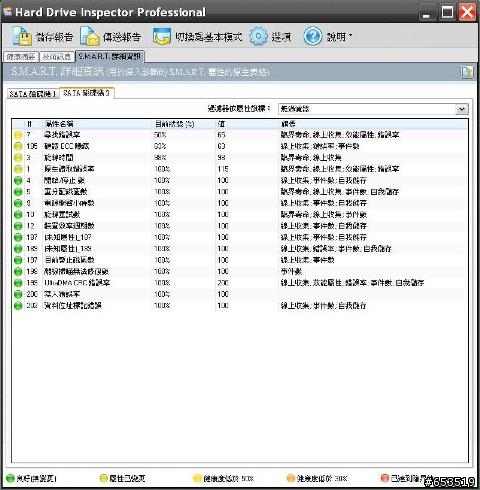
Task: Select the S.M.A.R.T. 詳細資訊 tab
Action: [x=110, y=56]
